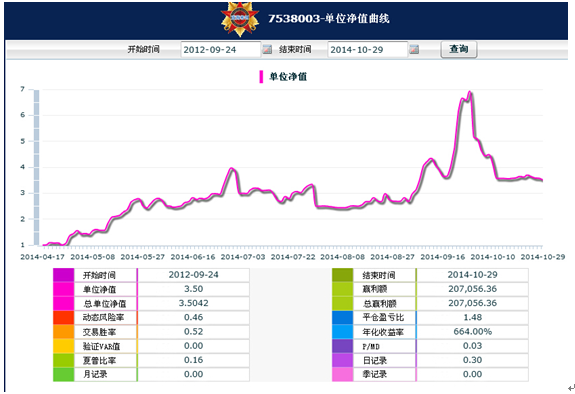Image resolution: width=575 pixels, height=394 pixels.
Task: Click the table end date value 2014-10-29
Action: click(x=472, y=275)
